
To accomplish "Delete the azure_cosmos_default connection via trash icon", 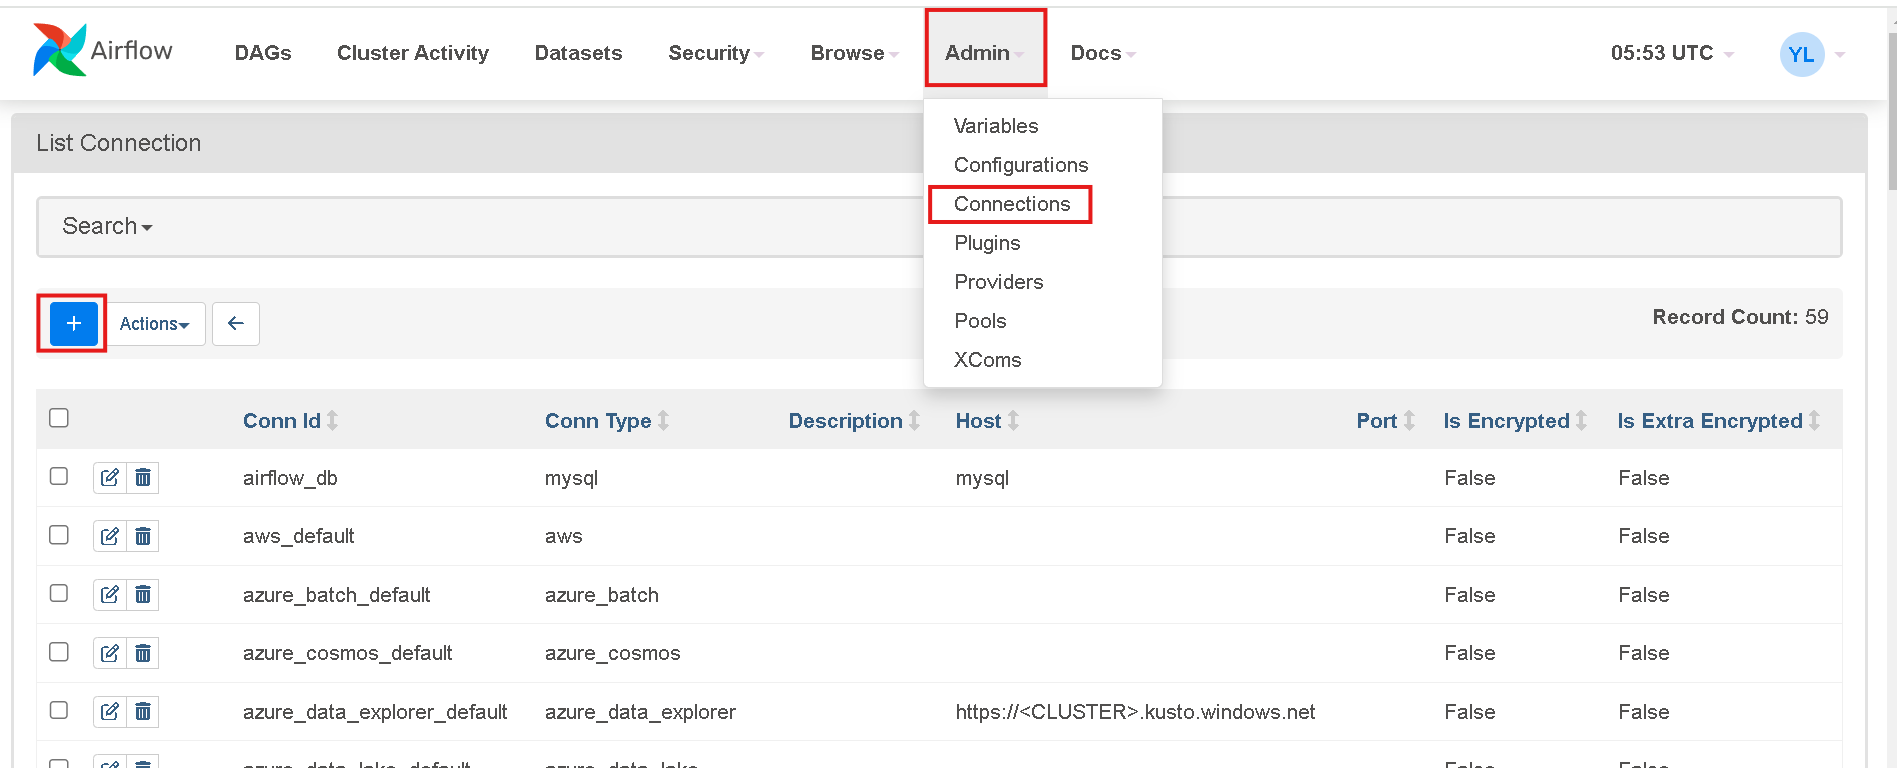I will (x=143, y=653).
